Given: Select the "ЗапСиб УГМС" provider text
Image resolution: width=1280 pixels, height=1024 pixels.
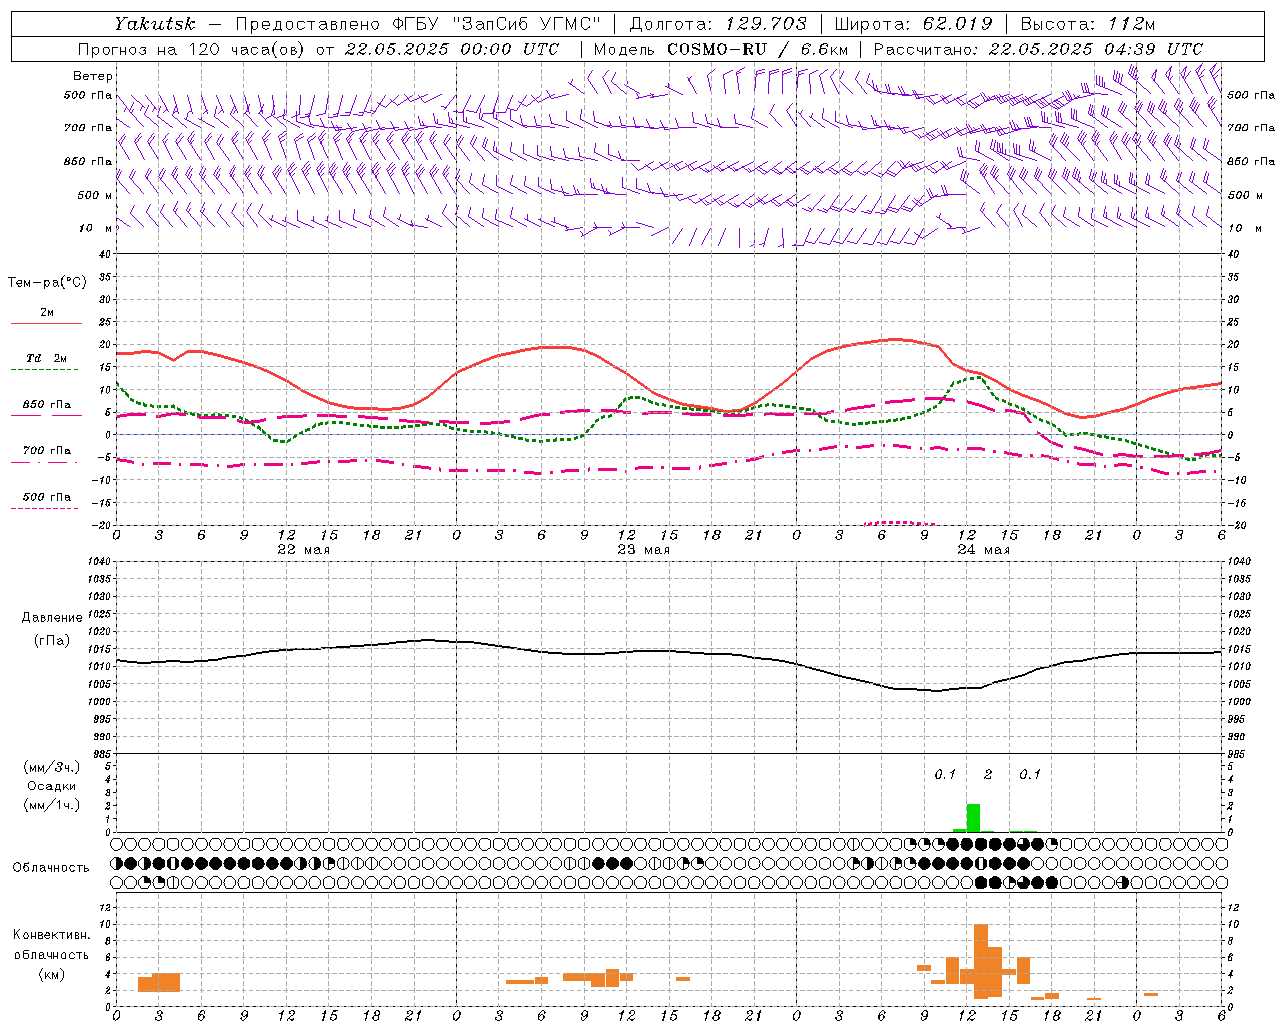Looking at the screenshot, I should pos(527,24).
